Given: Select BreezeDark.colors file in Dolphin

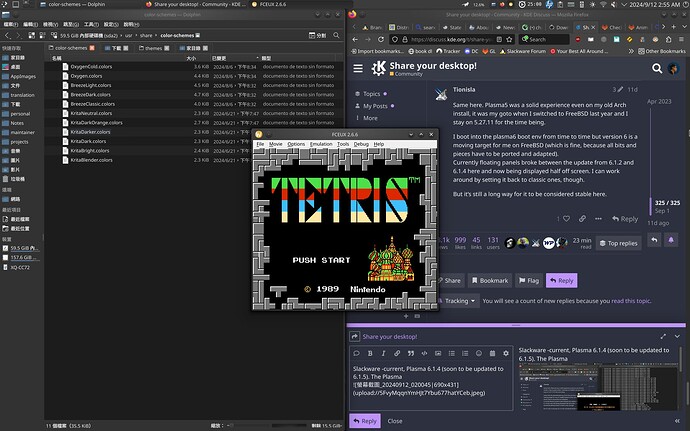Looking at the screenshot, I should pos(91,95).
